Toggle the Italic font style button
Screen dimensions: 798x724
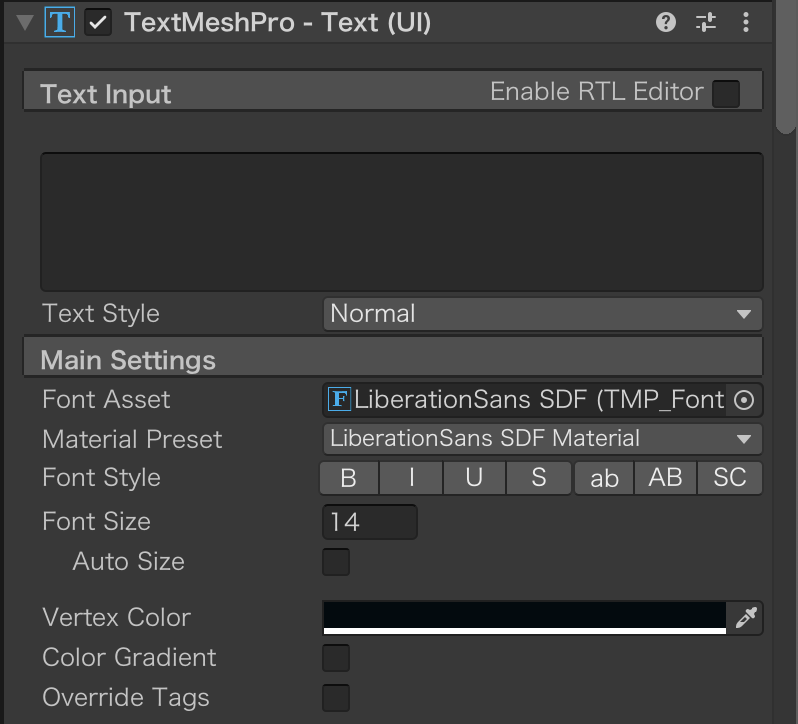pos(411,478)
